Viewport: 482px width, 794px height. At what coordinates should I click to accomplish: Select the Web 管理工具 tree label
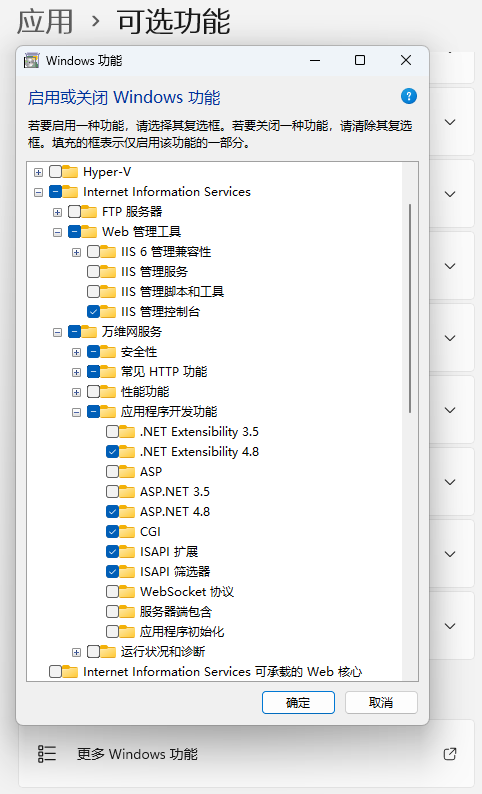click(x=141, y=231)
